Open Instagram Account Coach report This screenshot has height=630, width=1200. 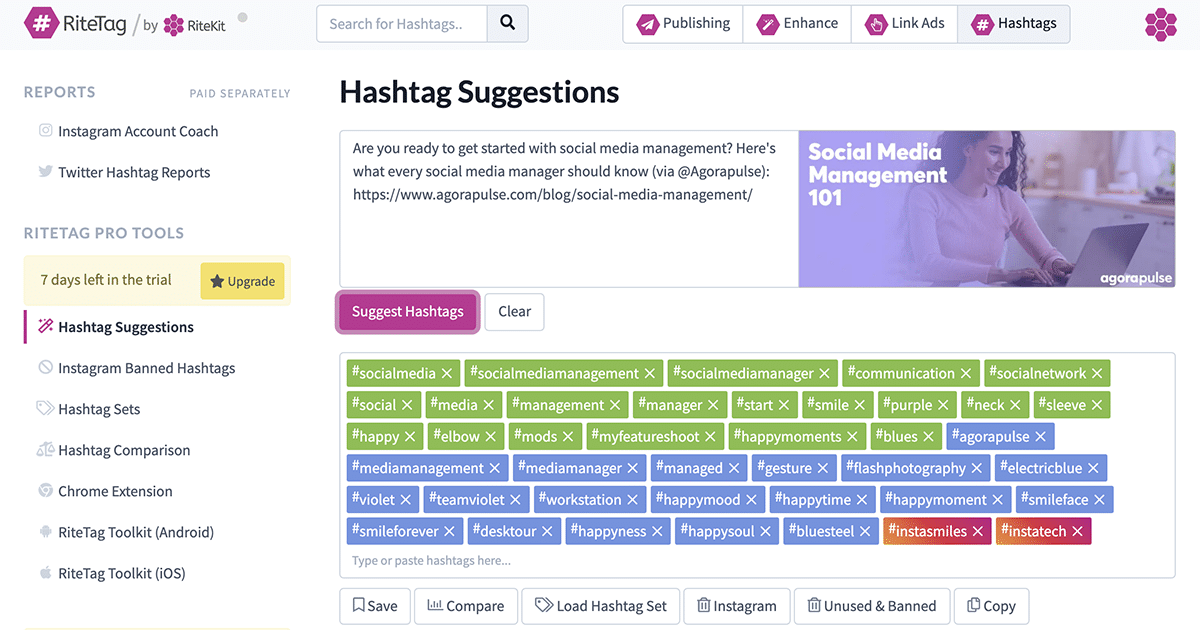click(x=138, y=131)
